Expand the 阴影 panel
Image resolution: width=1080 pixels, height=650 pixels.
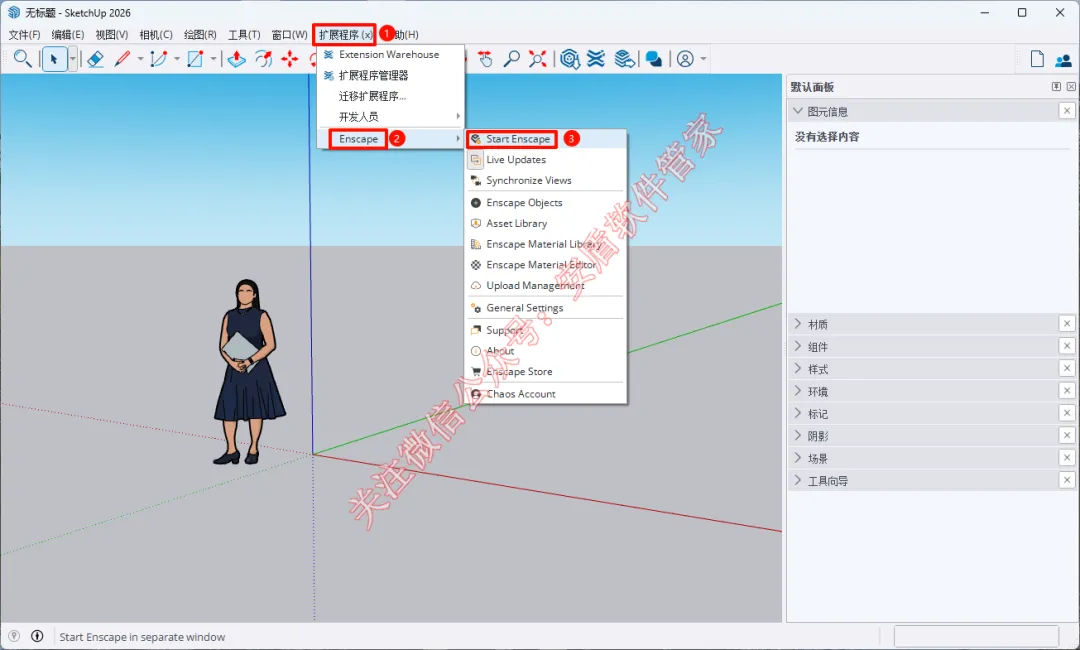click(798, 435)
